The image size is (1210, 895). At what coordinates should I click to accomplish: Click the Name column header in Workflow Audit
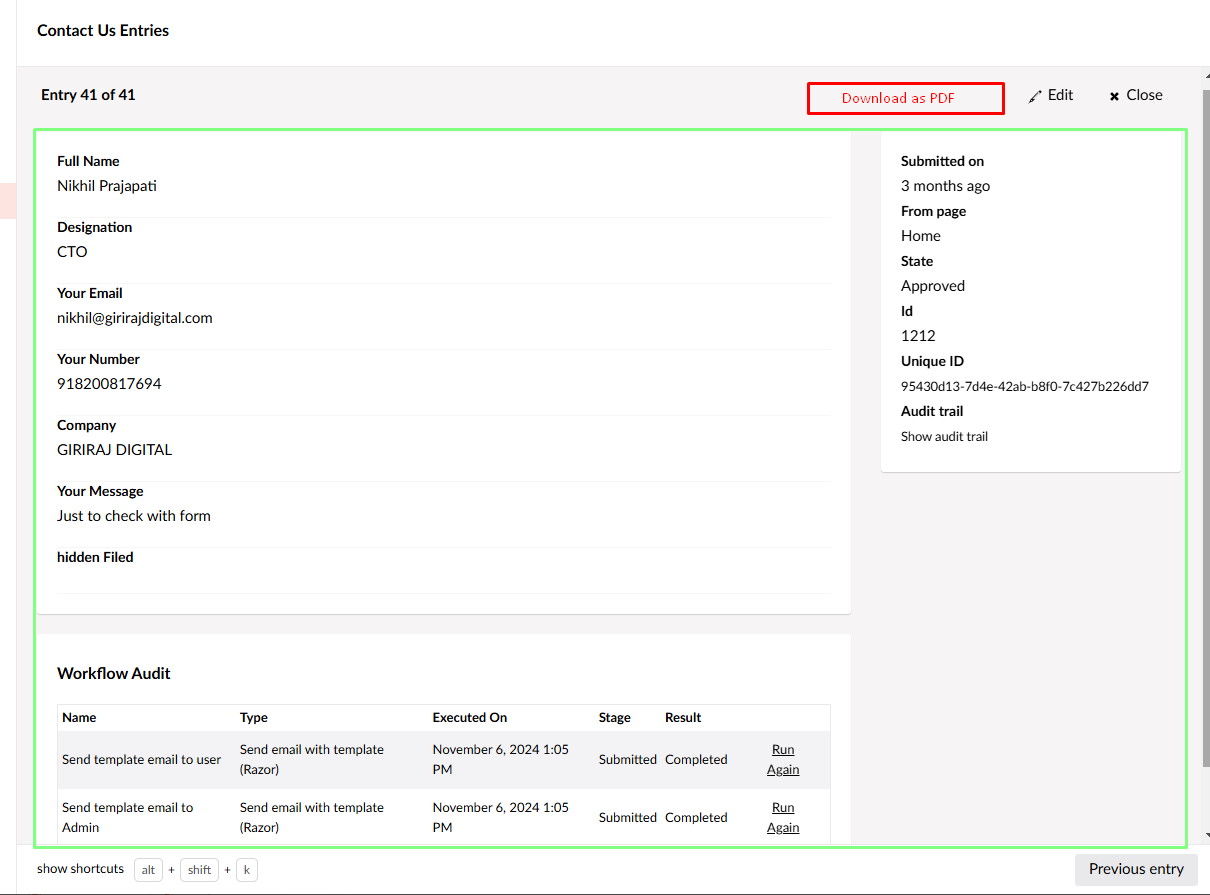79,717
